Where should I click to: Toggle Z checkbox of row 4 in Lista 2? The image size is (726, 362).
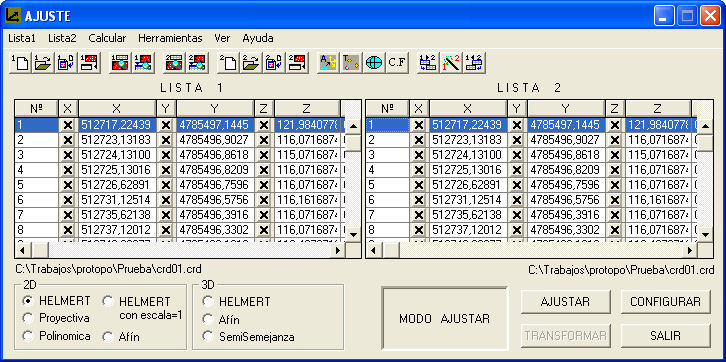(615, 170)
